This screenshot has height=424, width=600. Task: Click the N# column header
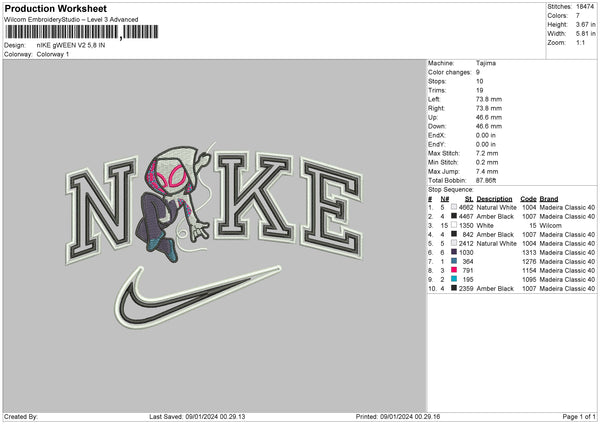click(445, 199)
